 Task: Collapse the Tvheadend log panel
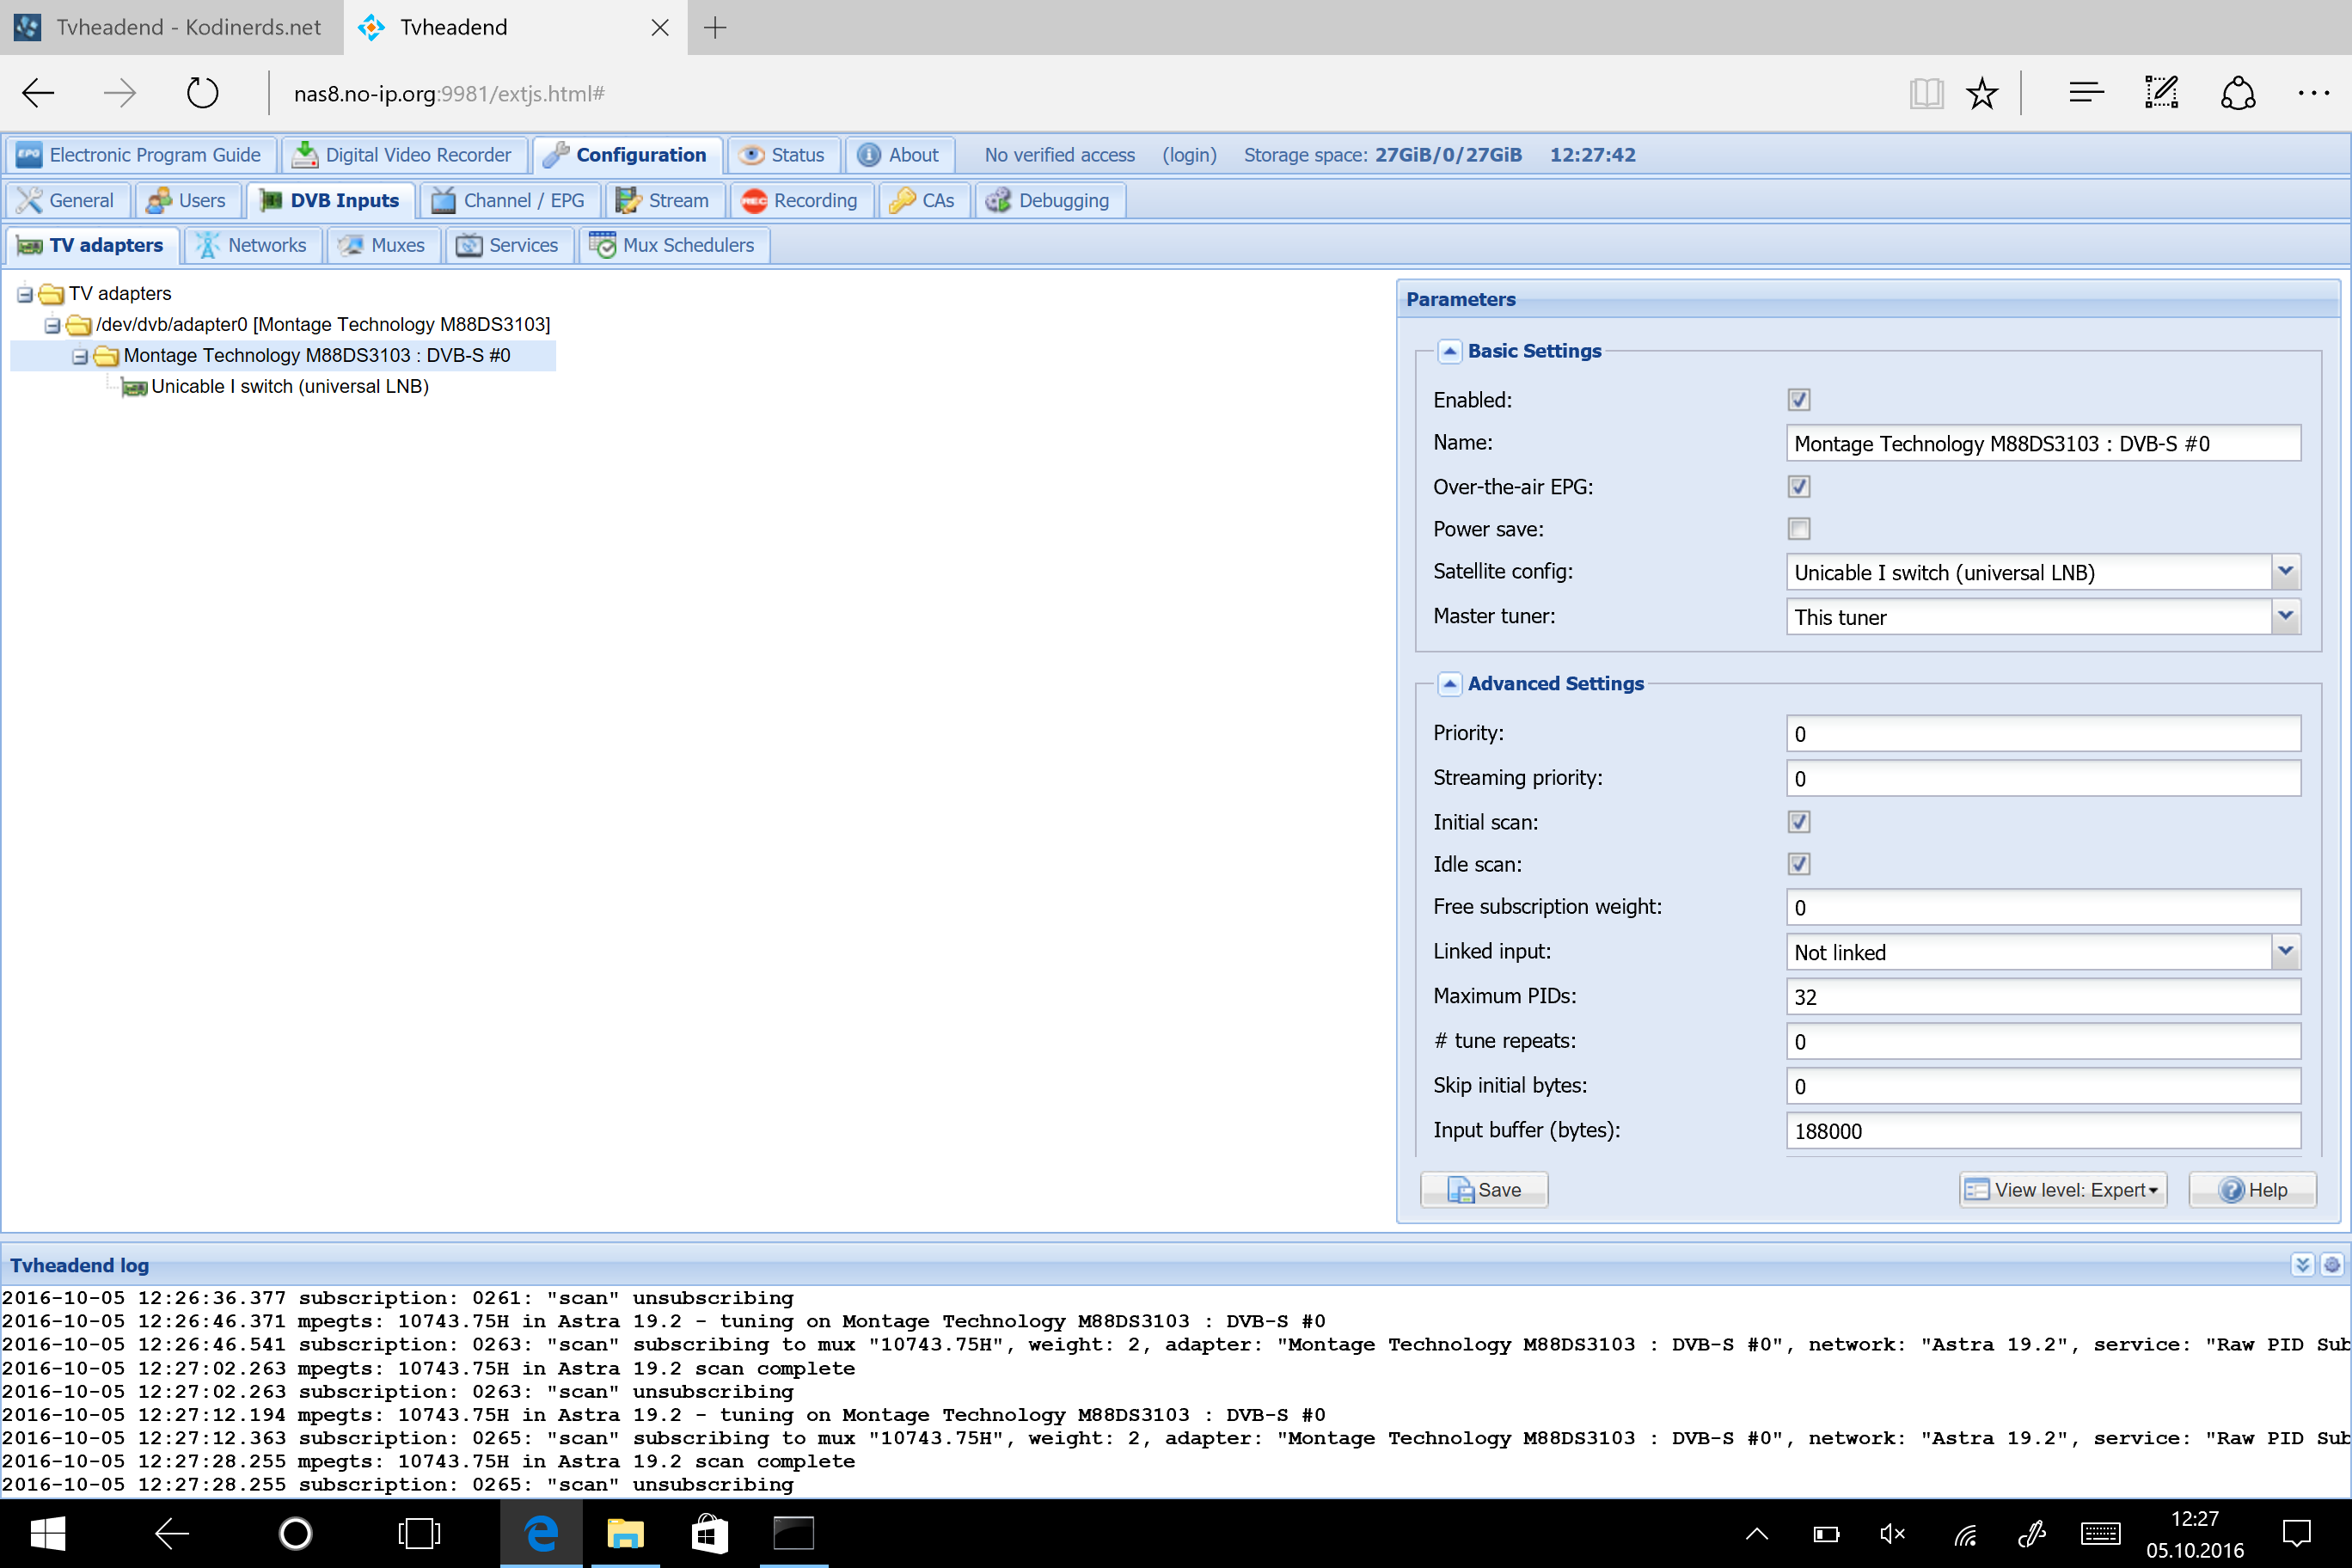(x=2302, y=1265)
